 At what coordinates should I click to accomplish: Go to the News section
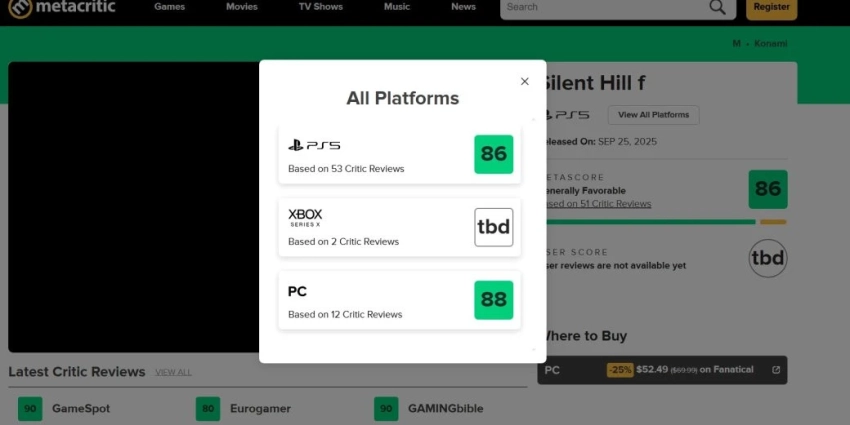coord(463,7)
